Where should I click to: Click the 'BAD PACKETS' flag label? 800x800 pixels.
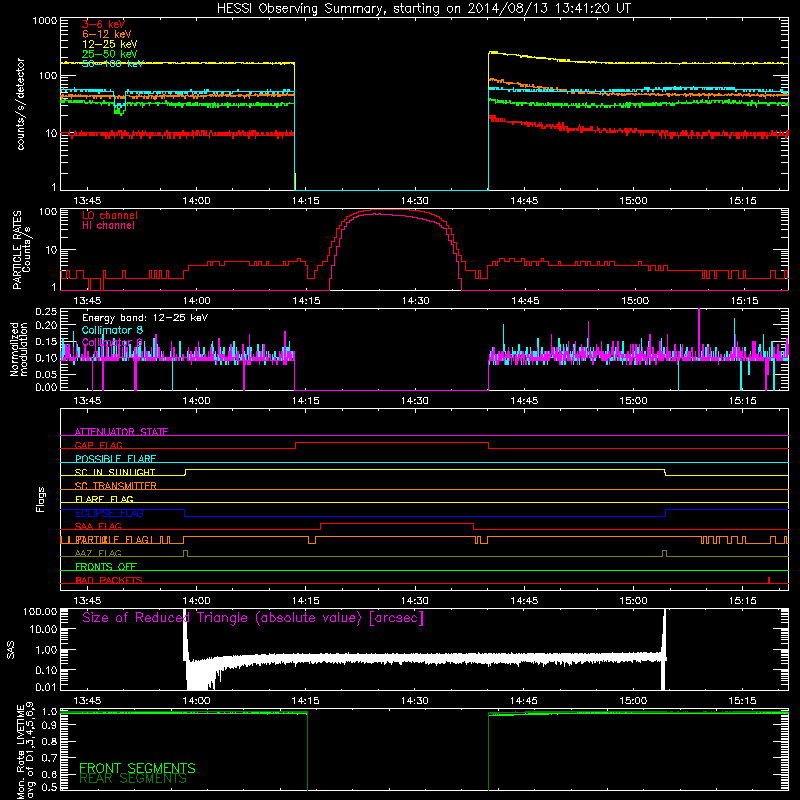[109, 580]
